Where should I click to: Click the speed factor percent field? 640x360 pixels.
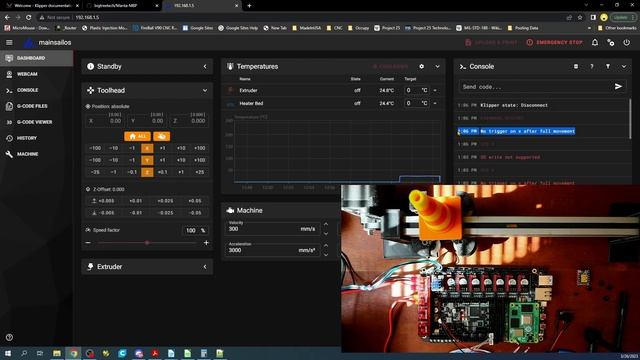tap(194, 231)
